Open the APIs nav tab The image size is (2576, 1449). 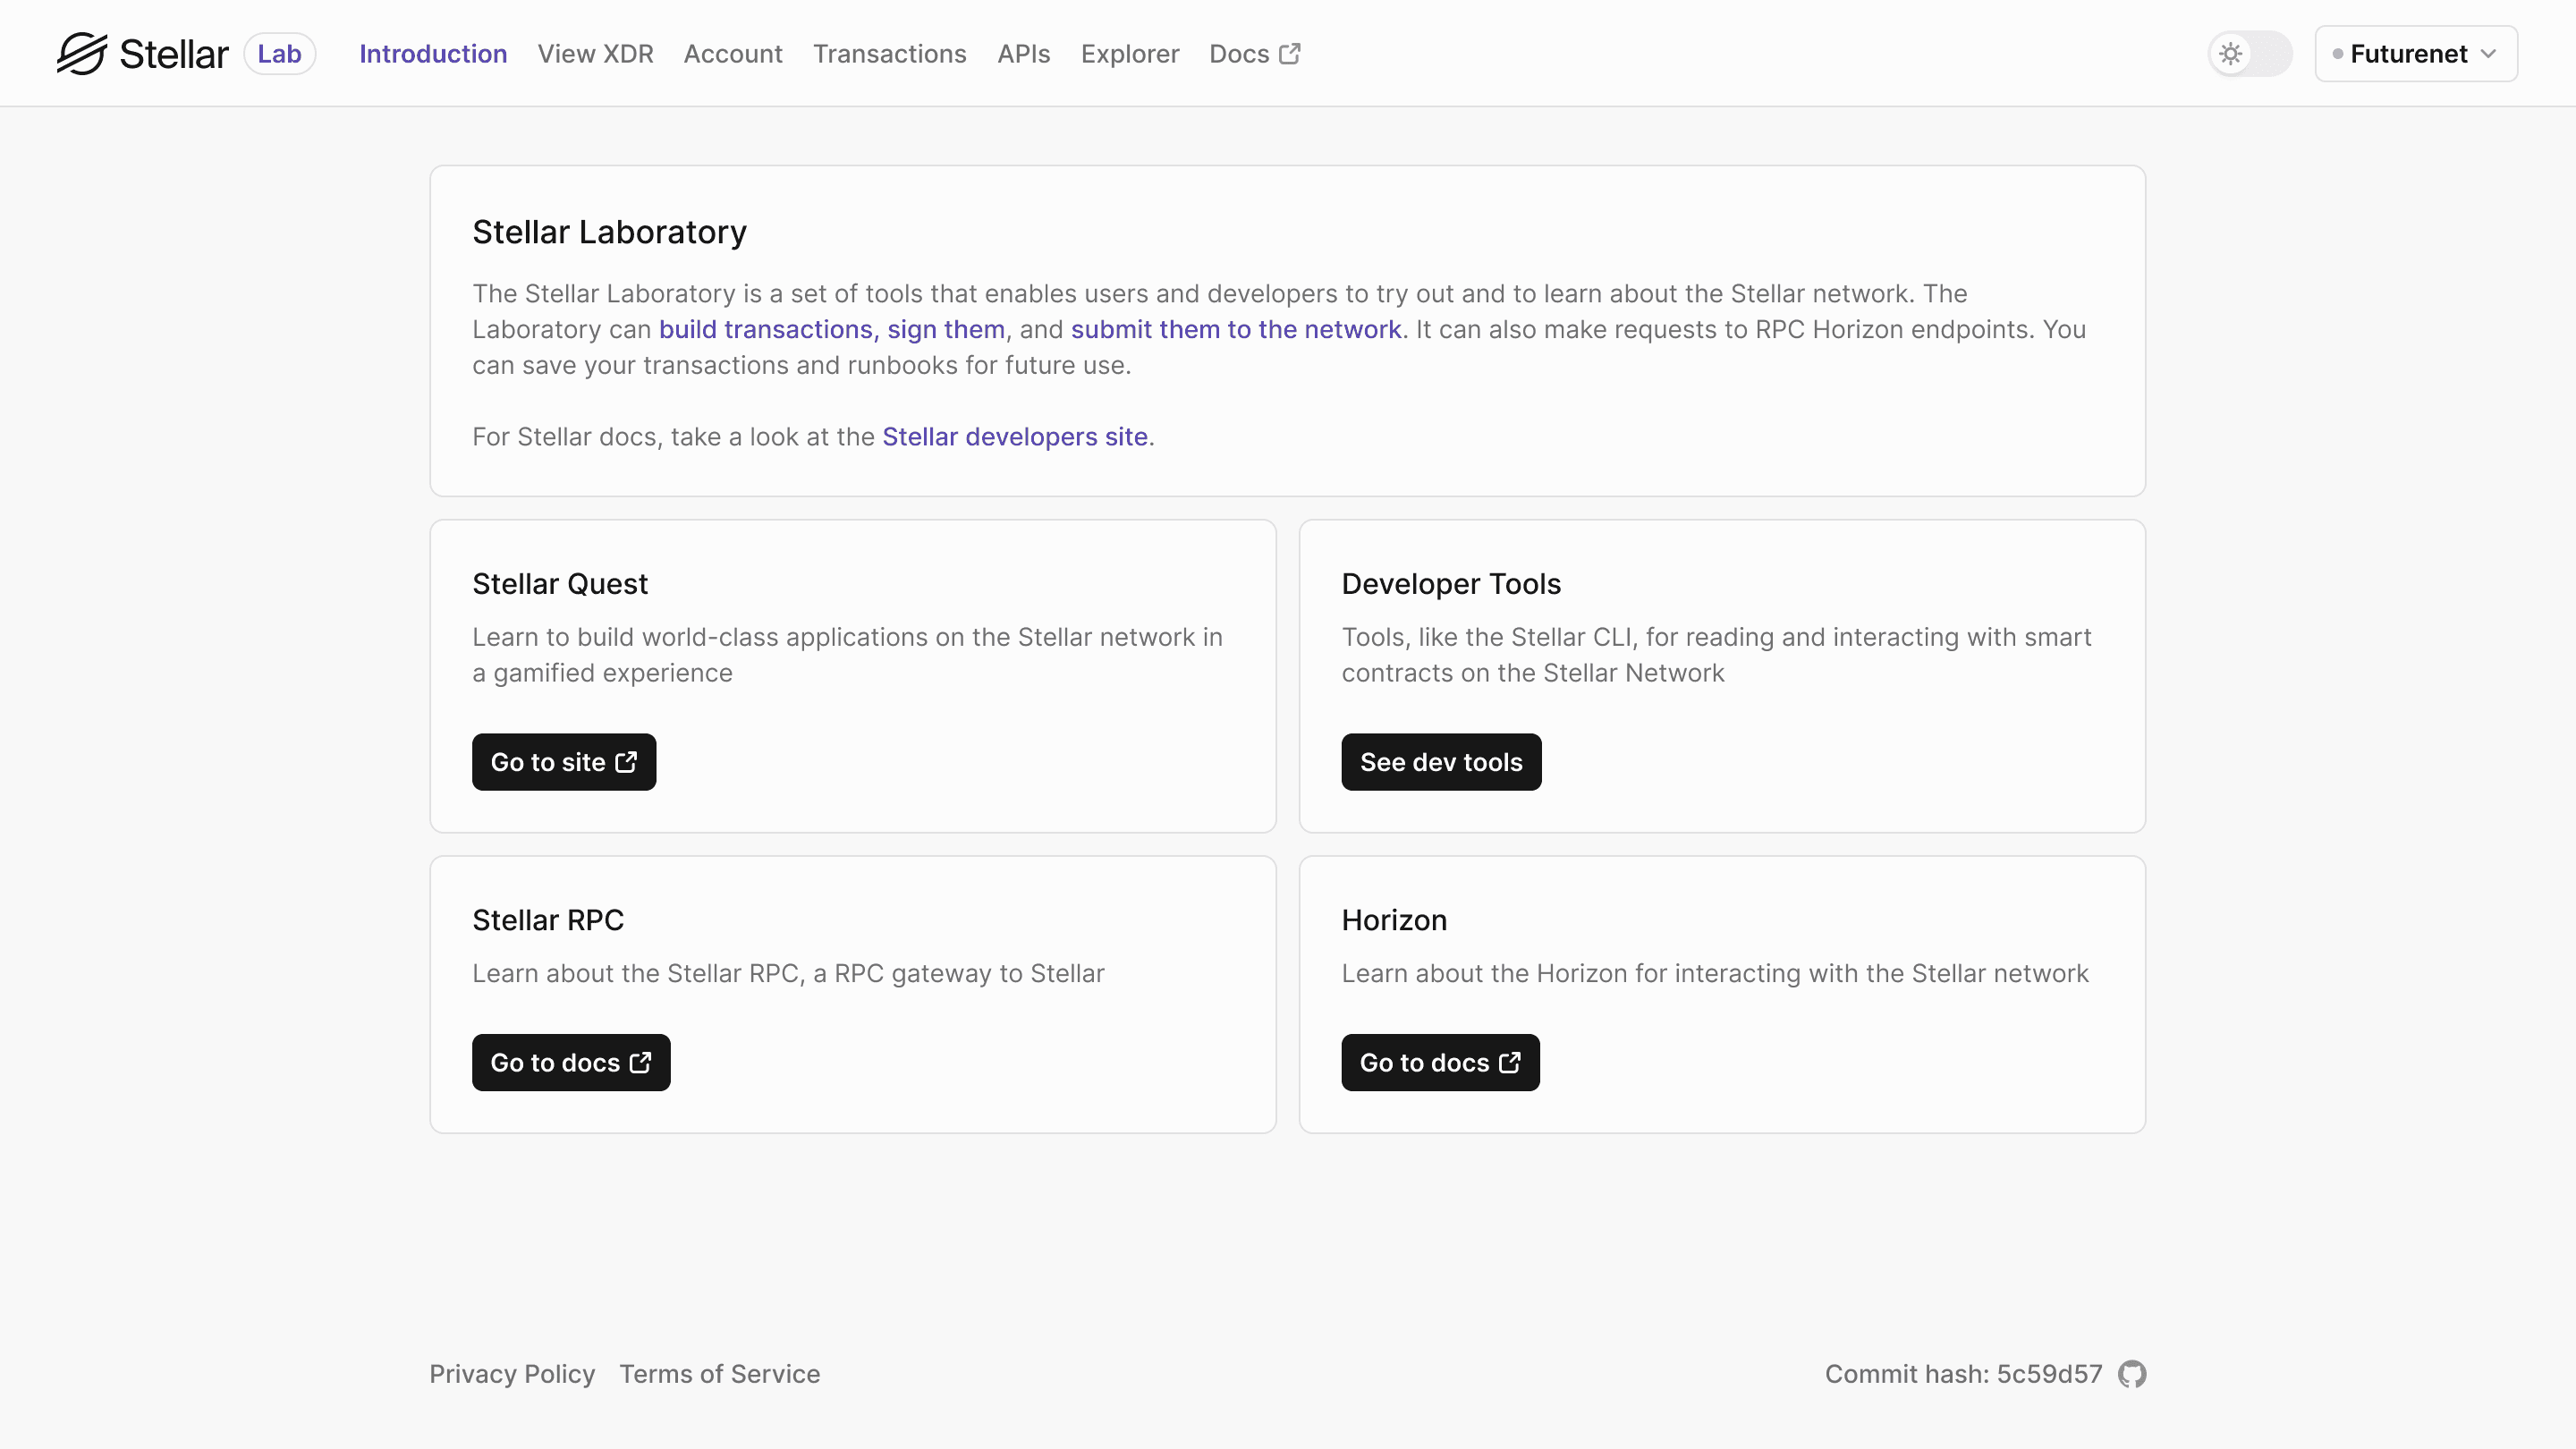pos(1024,54)
